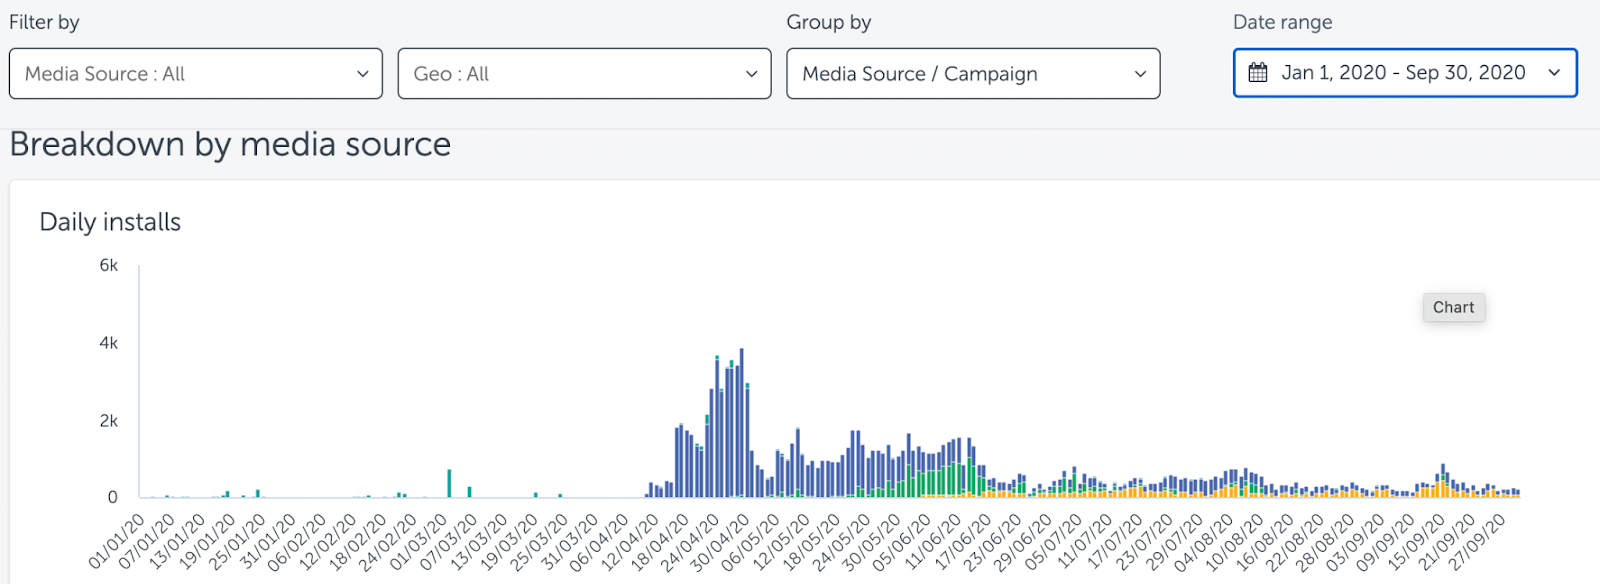Screen dimensions: 1600x584
Task: Click the 01/01/20 x-axis date label
Action: 116,542
